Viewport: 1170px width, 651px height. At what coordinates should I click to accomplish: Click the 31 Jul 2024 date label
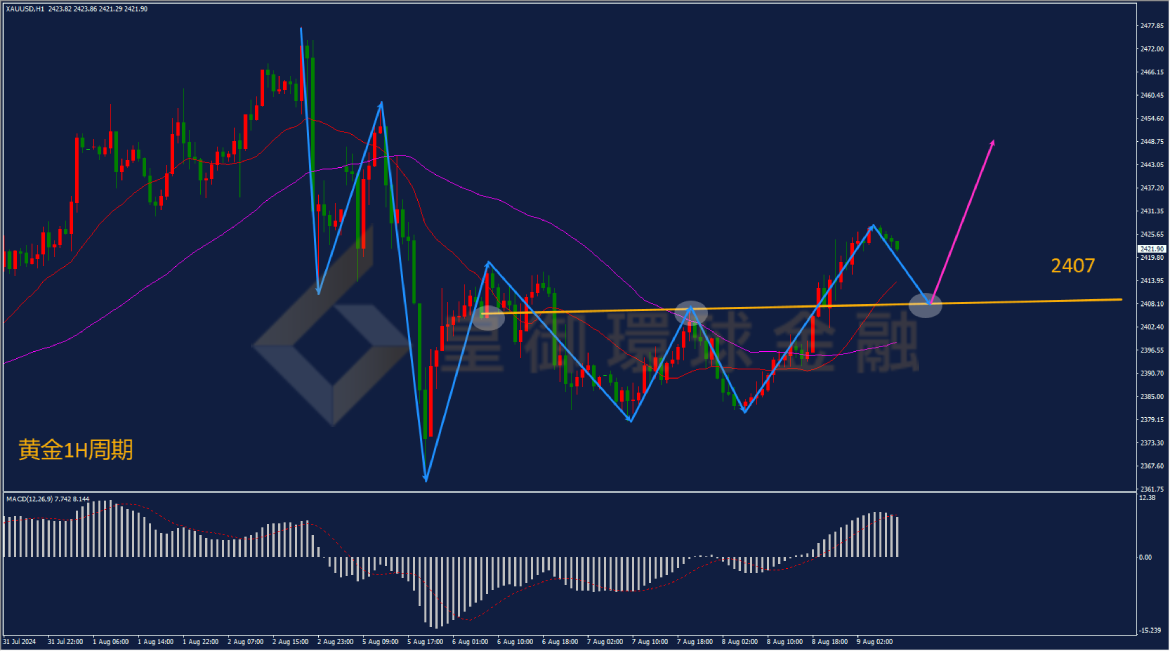click(19, 641)
